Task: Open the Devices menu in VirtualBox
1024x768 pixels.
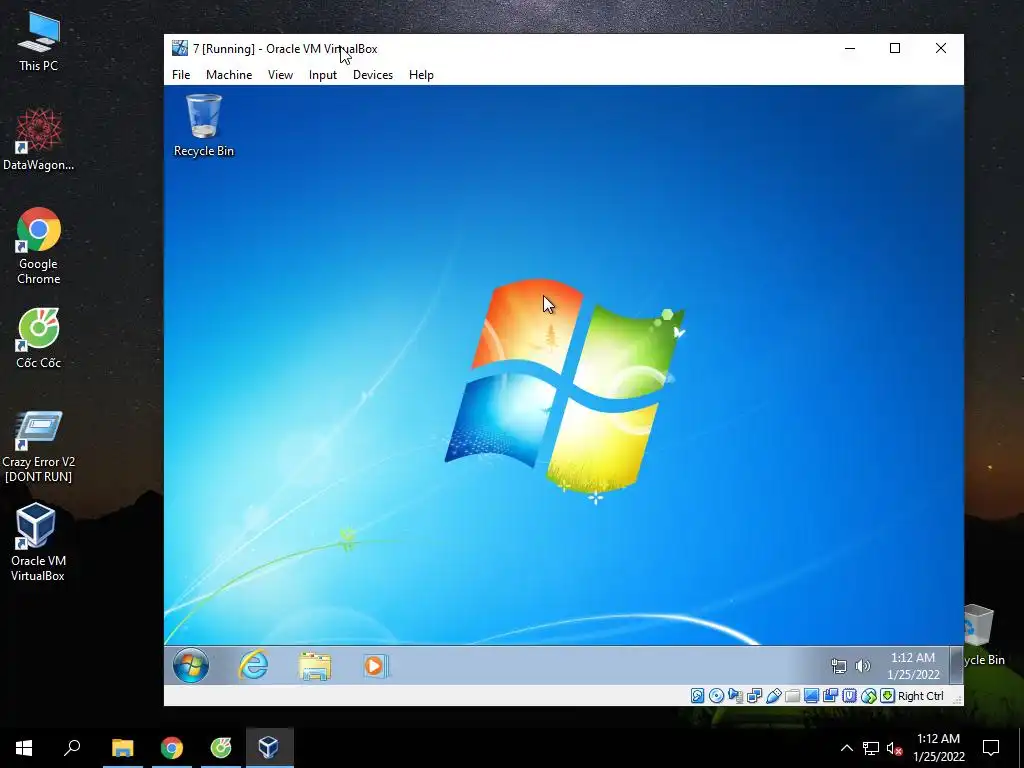Action: (x=373, y=74)
